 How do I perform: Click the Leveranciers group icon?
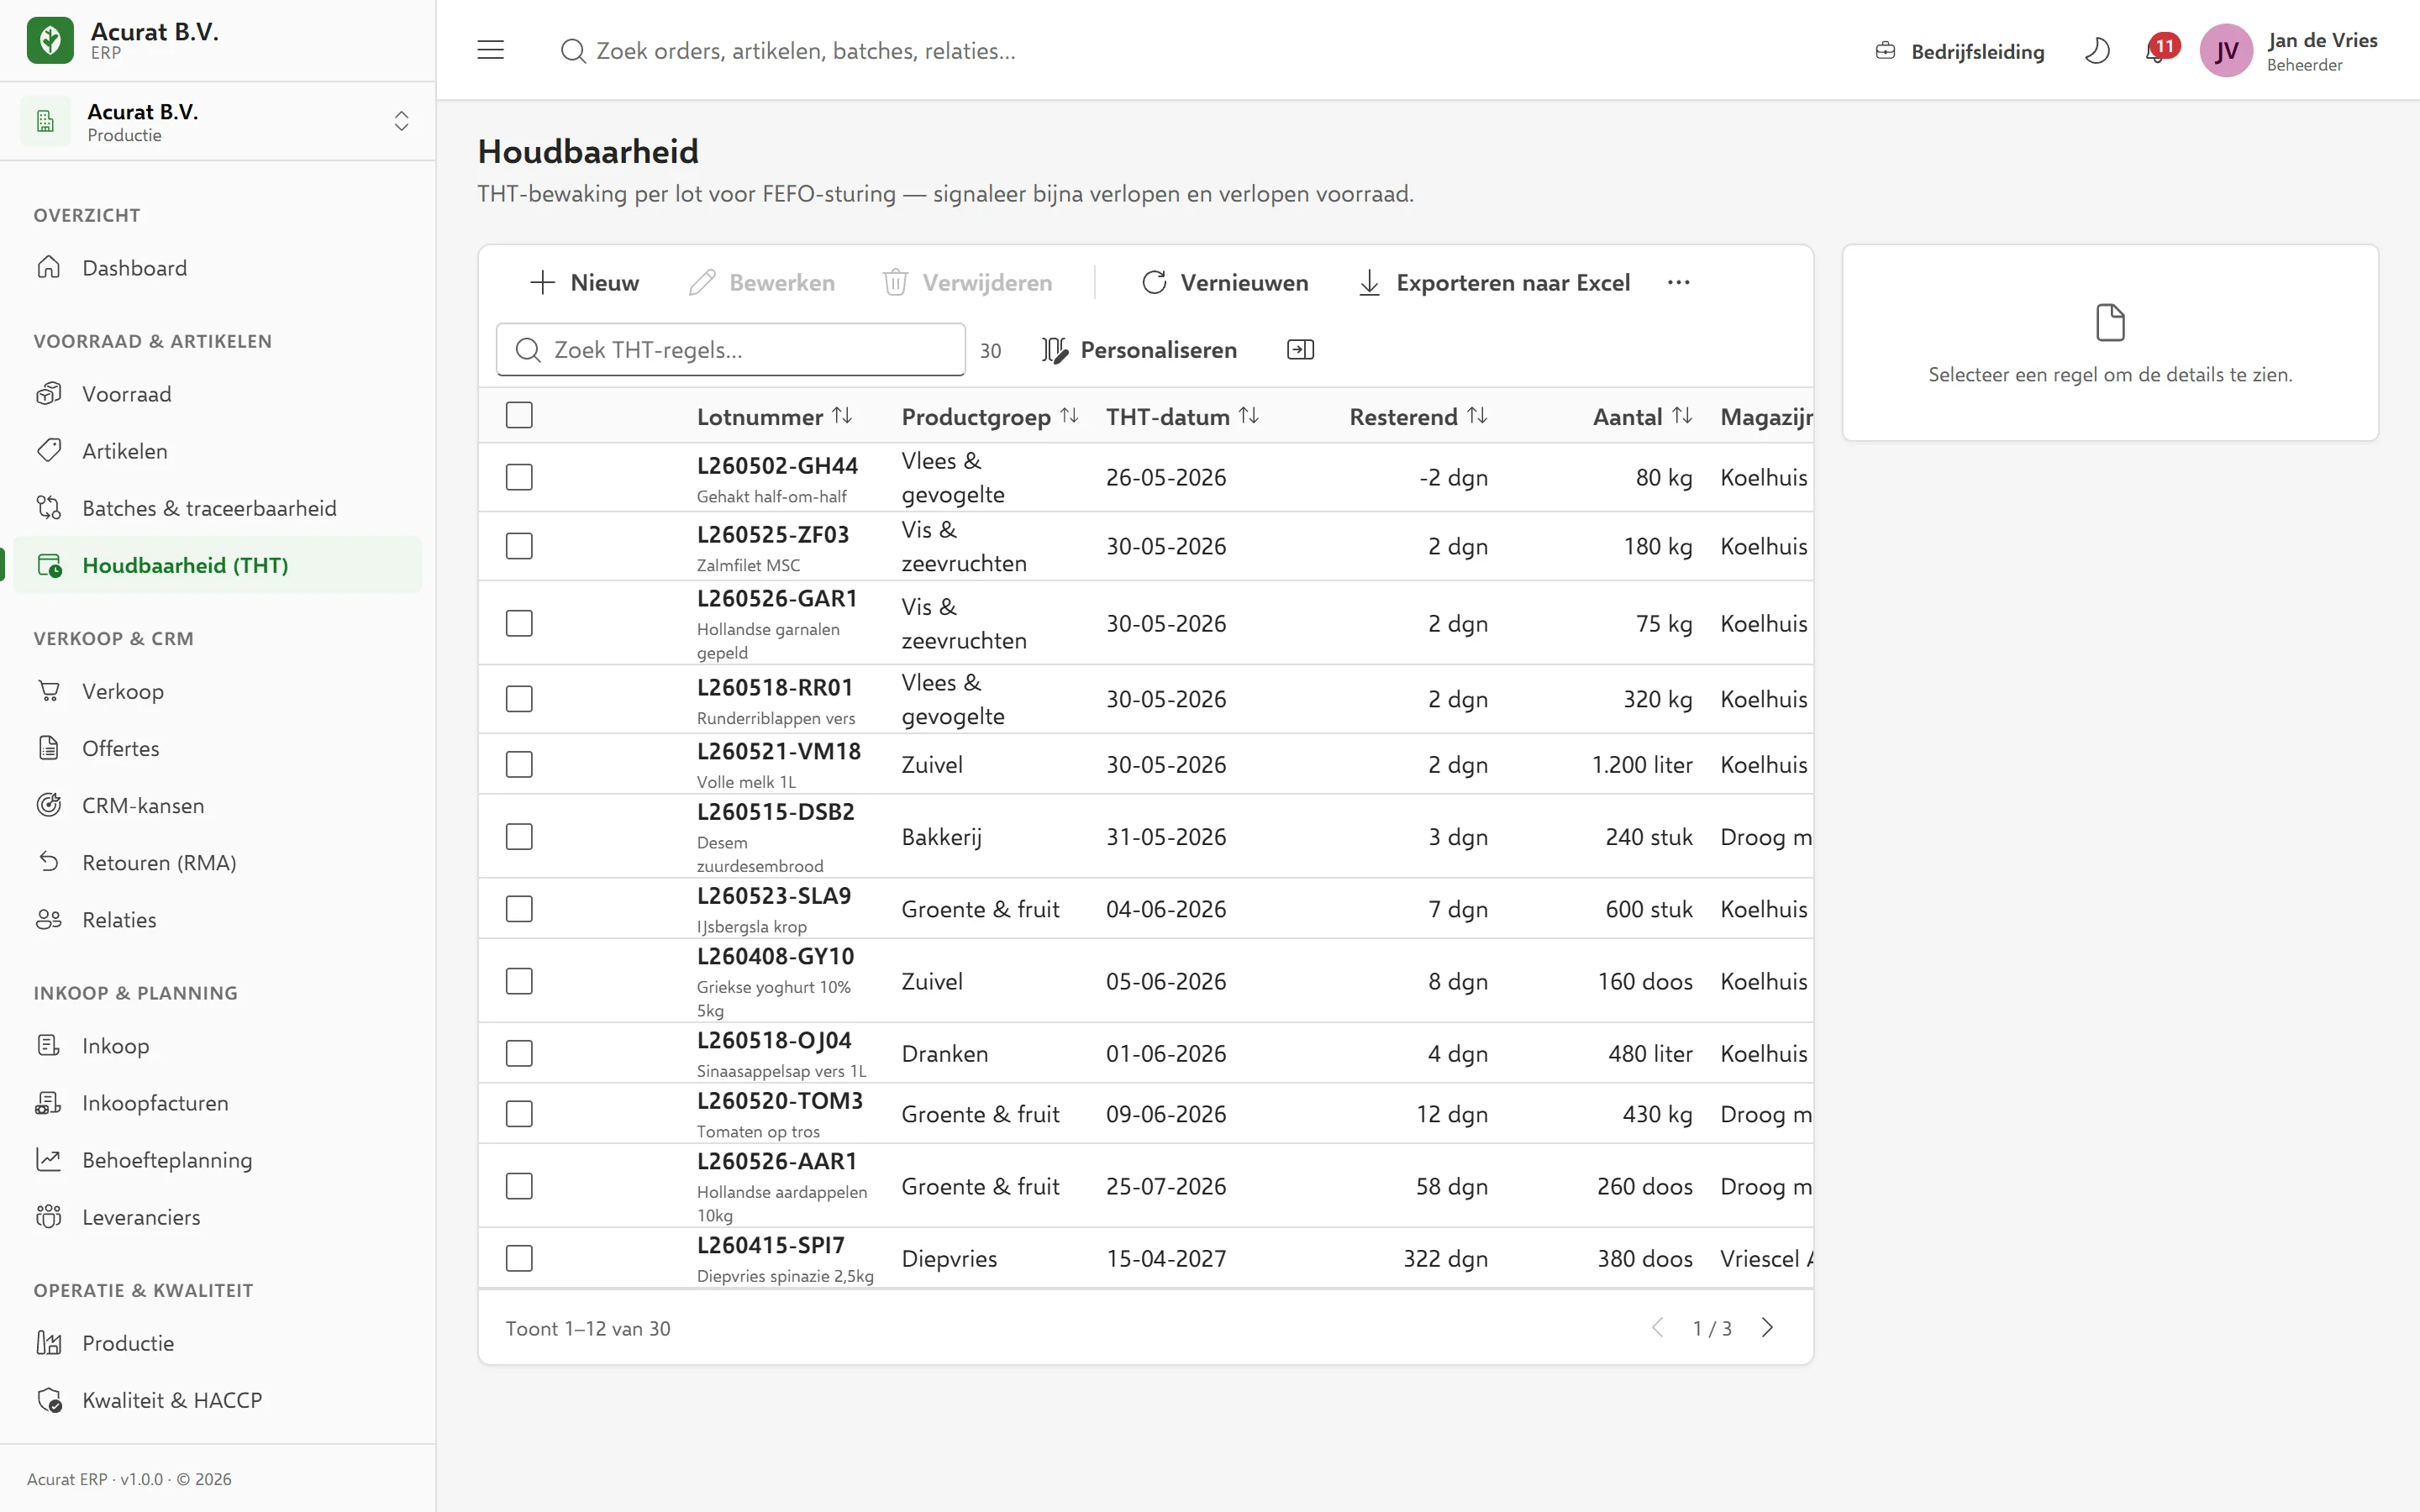pyautogui.click(x=49, y=1216)
